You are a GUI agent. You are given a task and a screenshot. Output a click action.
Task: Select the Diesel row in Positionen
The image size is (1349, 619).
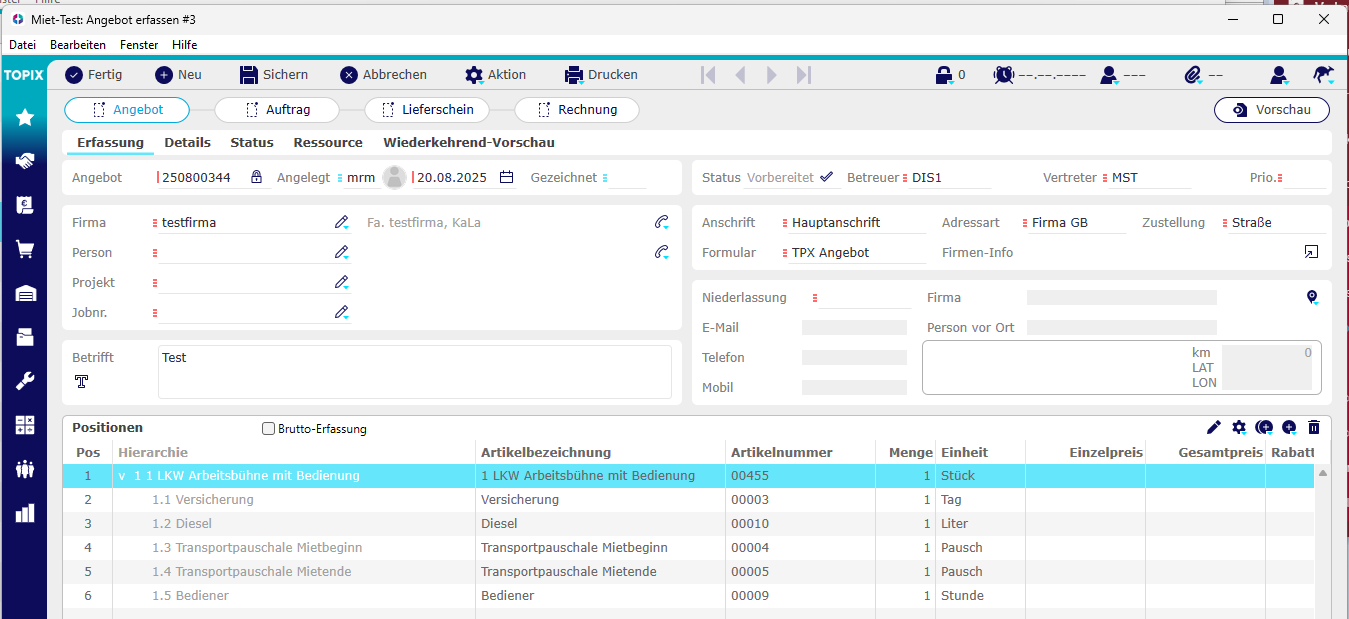pos(689,524)
